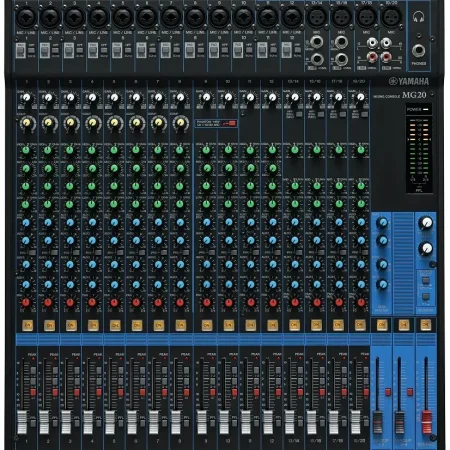
Task: Click the GAIN knob on channel 1
Action: click(x=26, y=98)
